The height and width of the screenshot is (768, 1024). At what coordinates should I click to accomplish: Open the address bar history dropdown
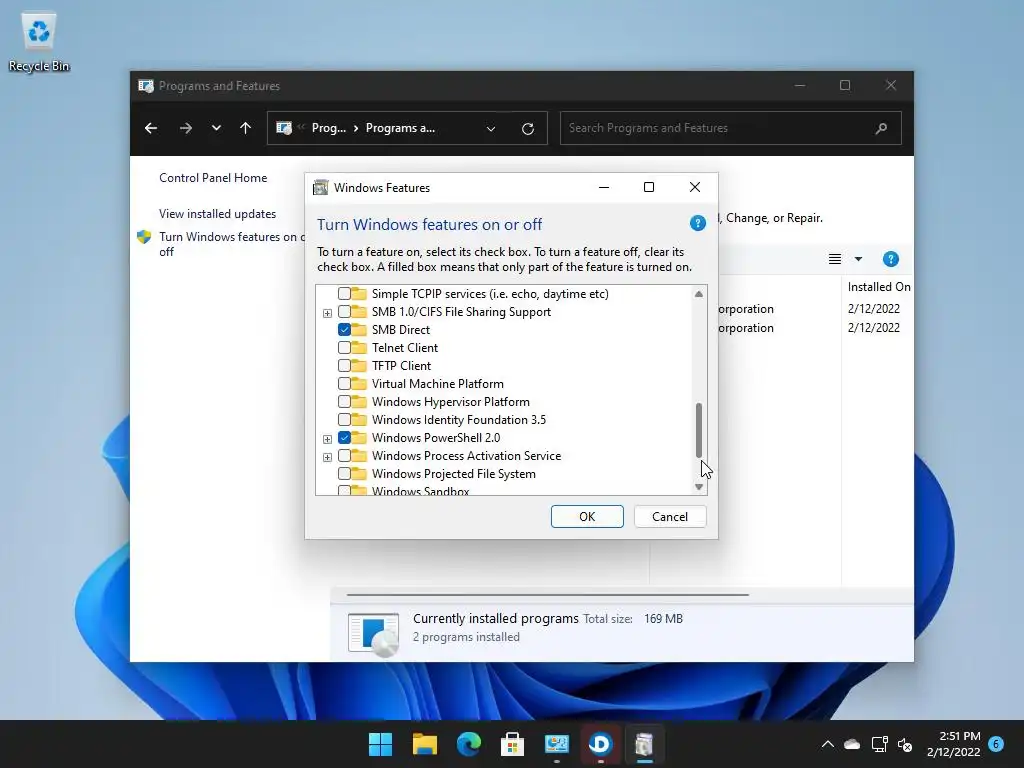[x=490, y=129]
